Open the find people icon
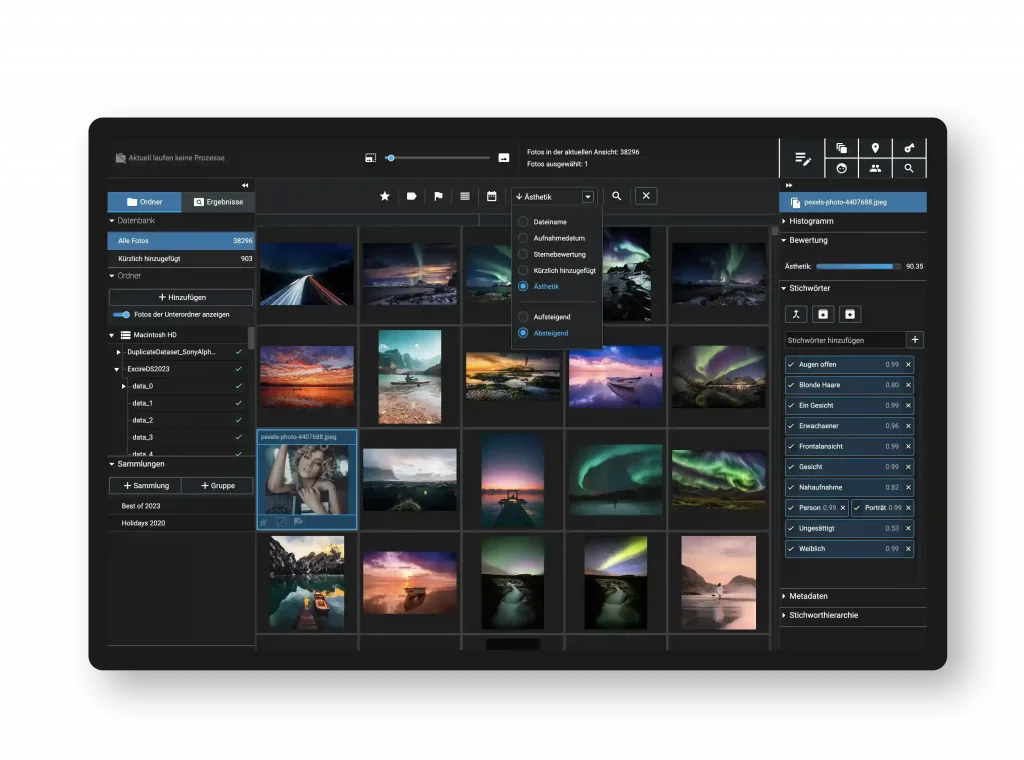 875,168
